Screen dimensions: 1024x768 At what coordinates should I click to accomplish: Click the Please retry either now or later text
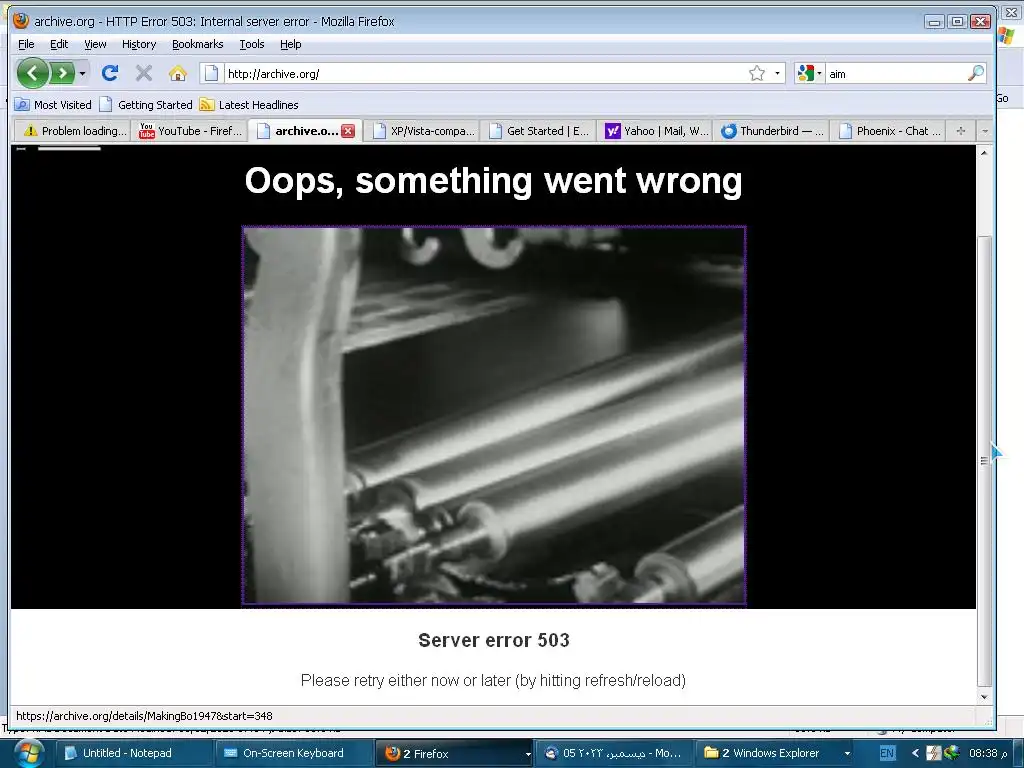tap(493, 680)
